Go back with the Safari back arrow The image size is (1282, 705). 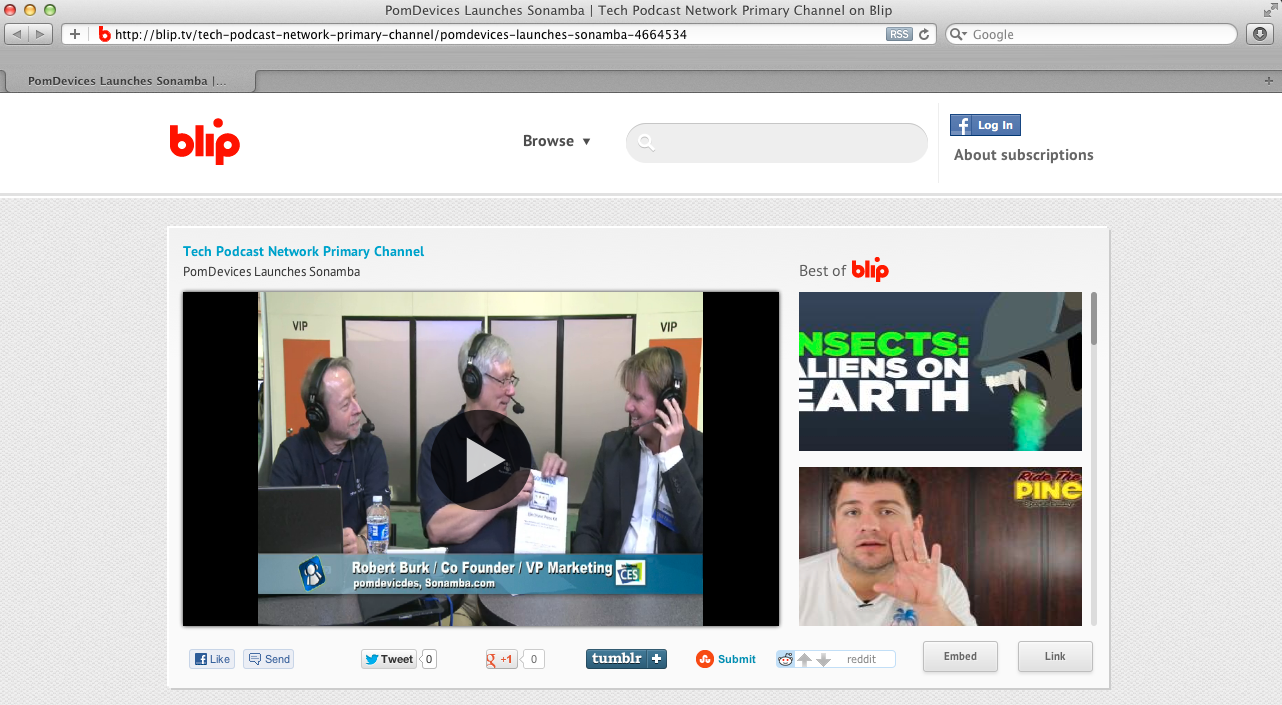point(17,34)
